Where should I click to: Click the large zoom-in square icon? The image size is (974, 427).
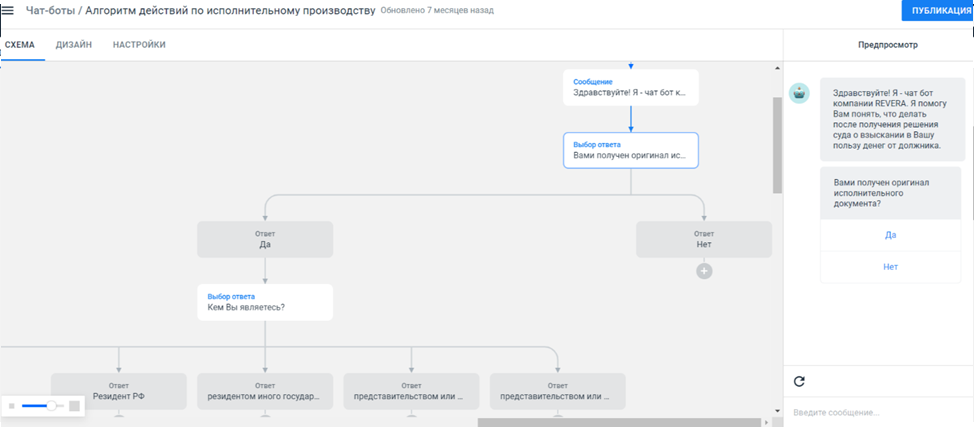tap(74, 406)
